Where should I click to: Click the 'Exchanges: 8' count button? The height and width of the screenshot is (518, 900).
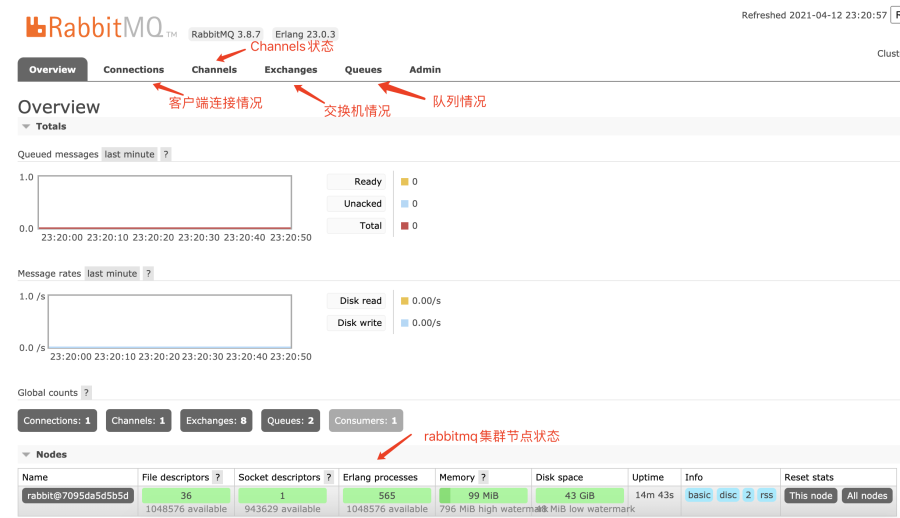[x=216, y=421]
